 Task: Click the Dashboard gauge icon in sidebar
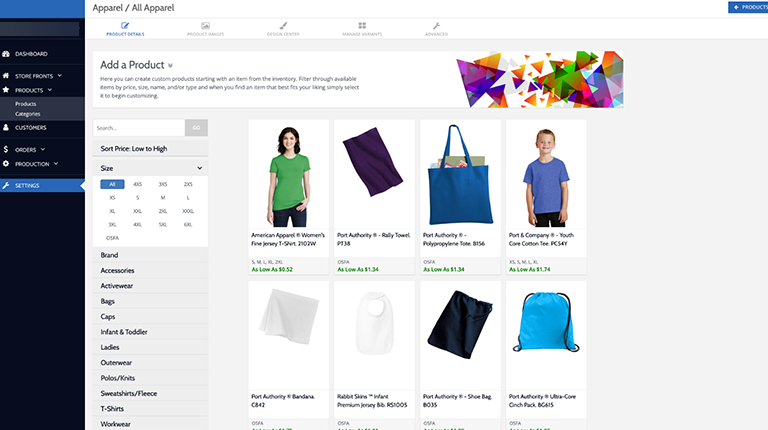(6, 54)
